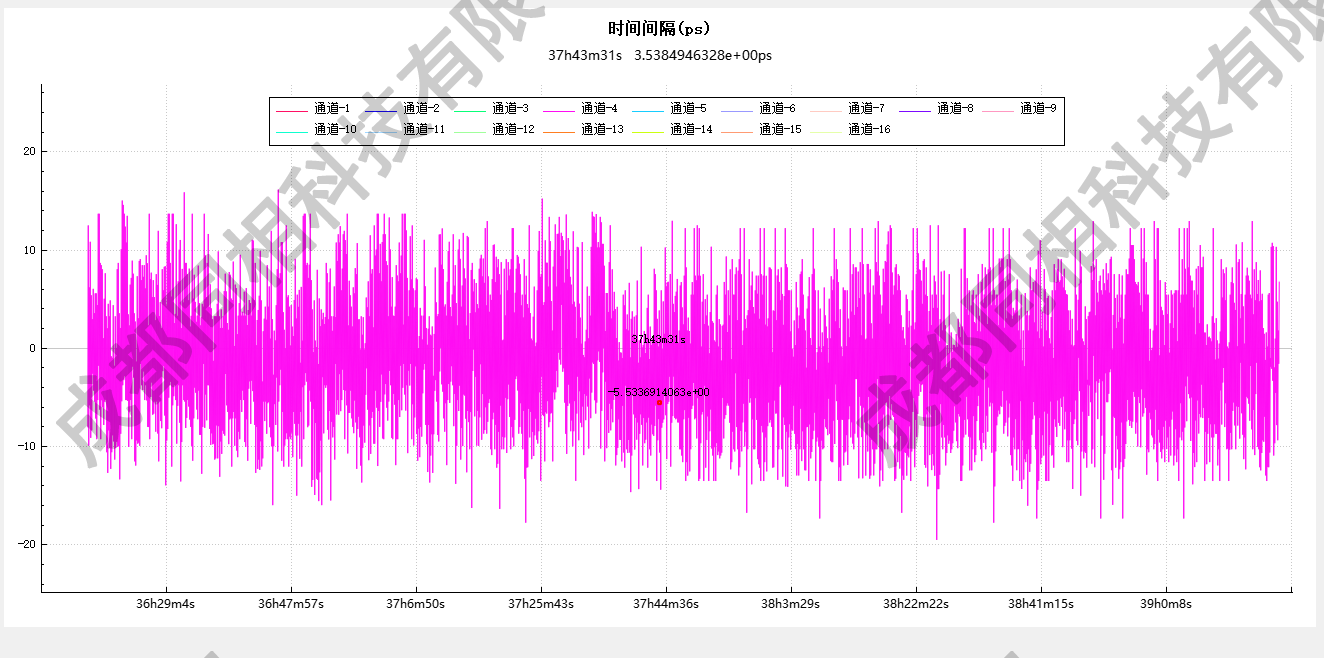This screenshot has height=658, width=1324.
Task: Click the 37h43m31s tooltip label in plot
Action: tap(658, 339)
